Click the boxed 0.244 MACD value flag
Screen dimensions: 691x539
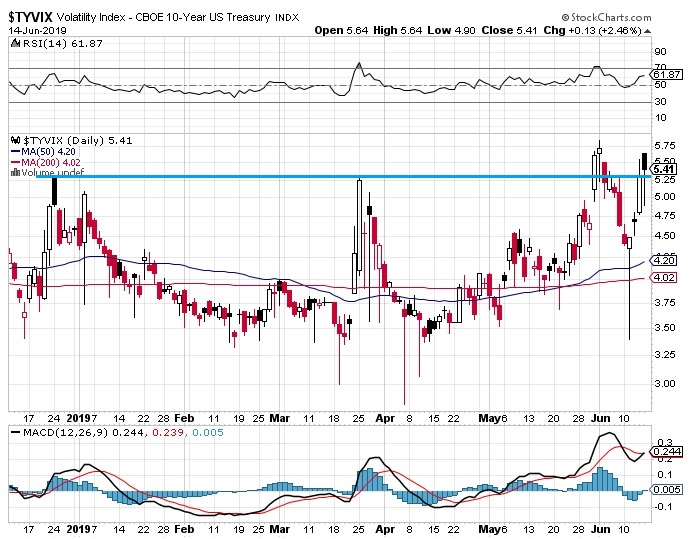667,452
